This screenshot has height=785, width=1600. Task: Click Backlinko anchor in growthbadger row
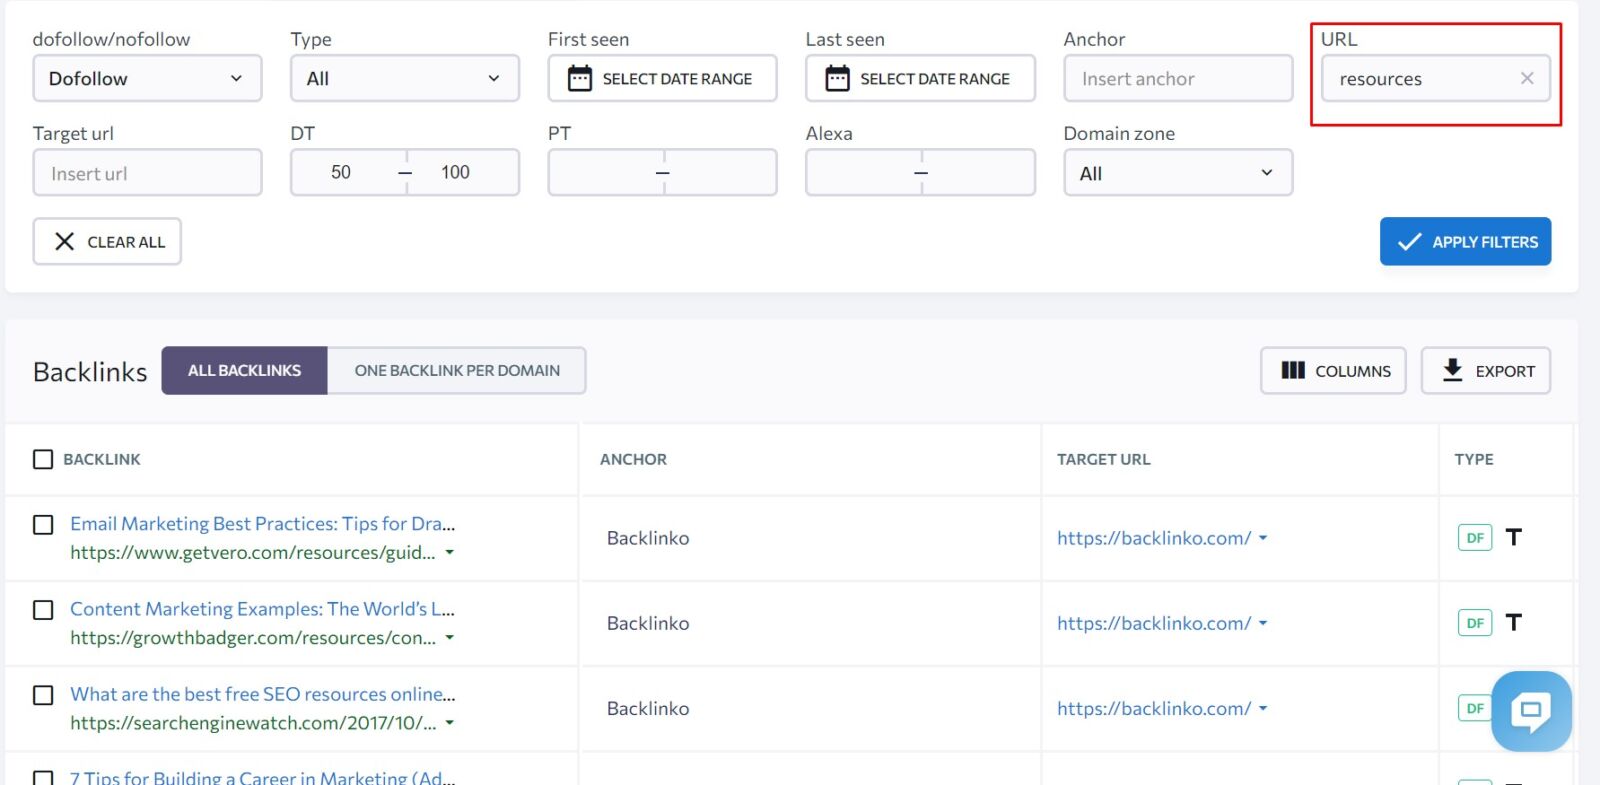pyautogui.click(x=648, y=623)
